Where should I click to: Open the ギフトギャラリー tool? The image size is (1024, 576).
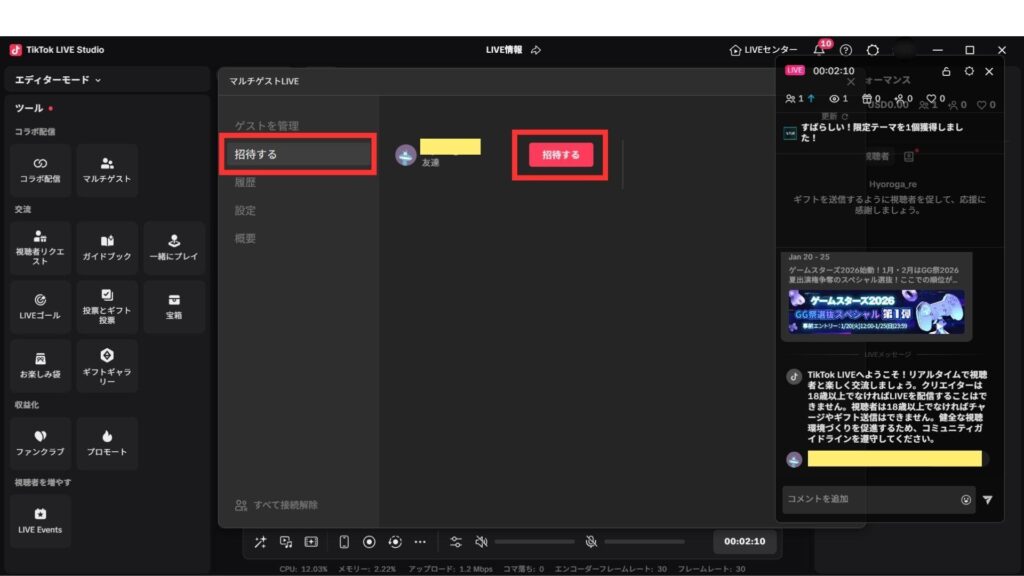tap(107, 365)
